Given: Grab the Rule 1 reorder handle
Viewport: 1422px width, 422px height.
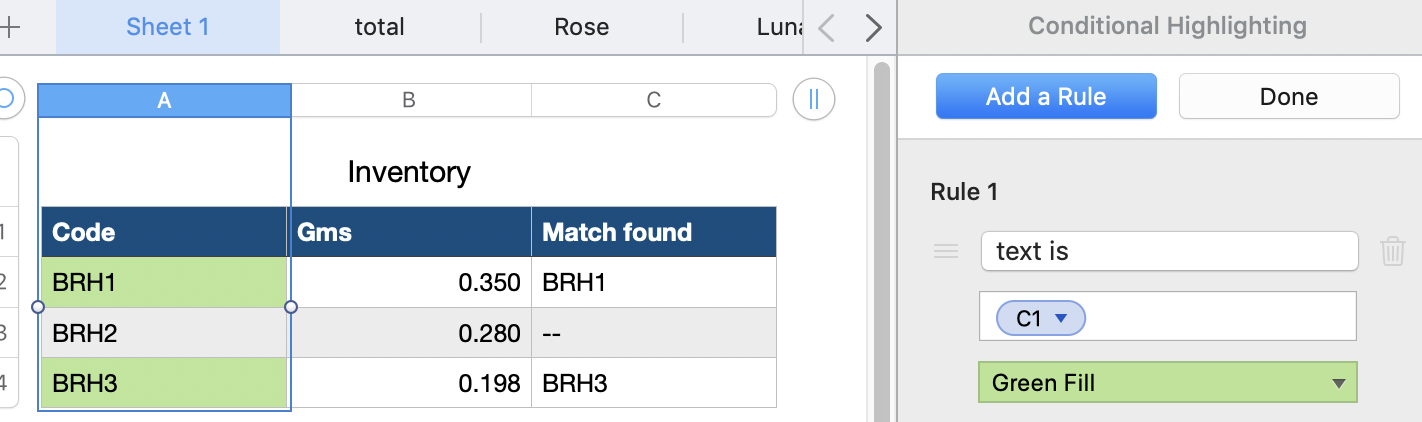Looking at the screenshot, I should point(946,251).
